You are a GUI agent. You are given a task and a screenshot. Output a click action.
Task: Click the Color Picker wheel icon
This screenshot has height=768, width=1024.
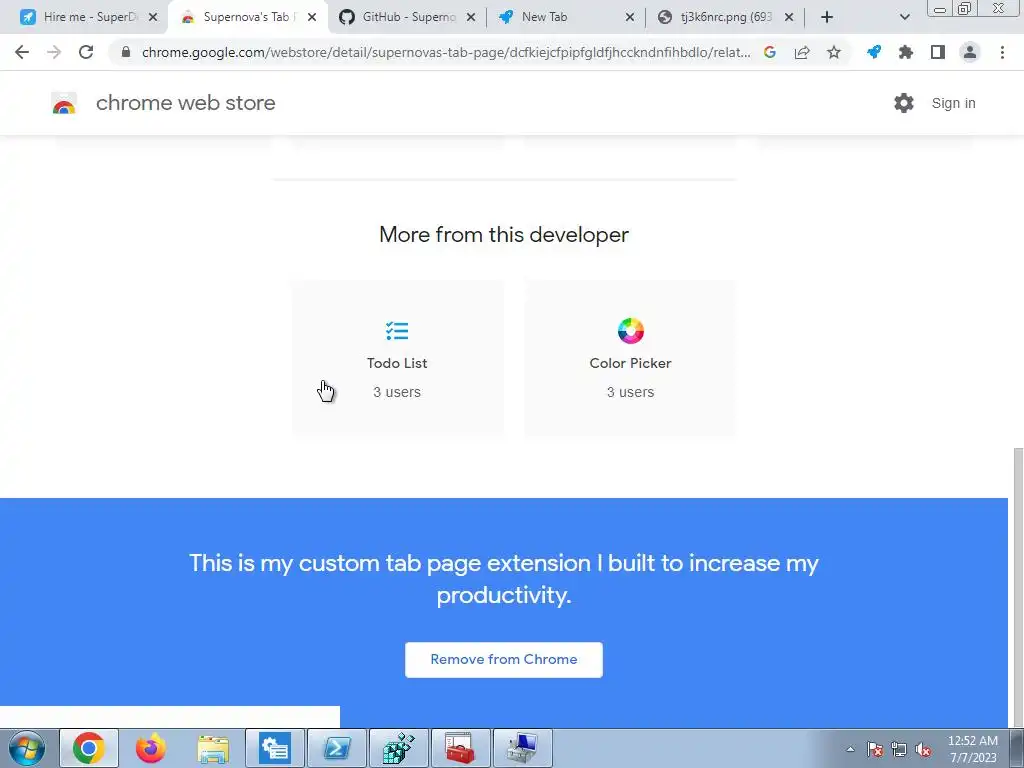tap(631, 331)
